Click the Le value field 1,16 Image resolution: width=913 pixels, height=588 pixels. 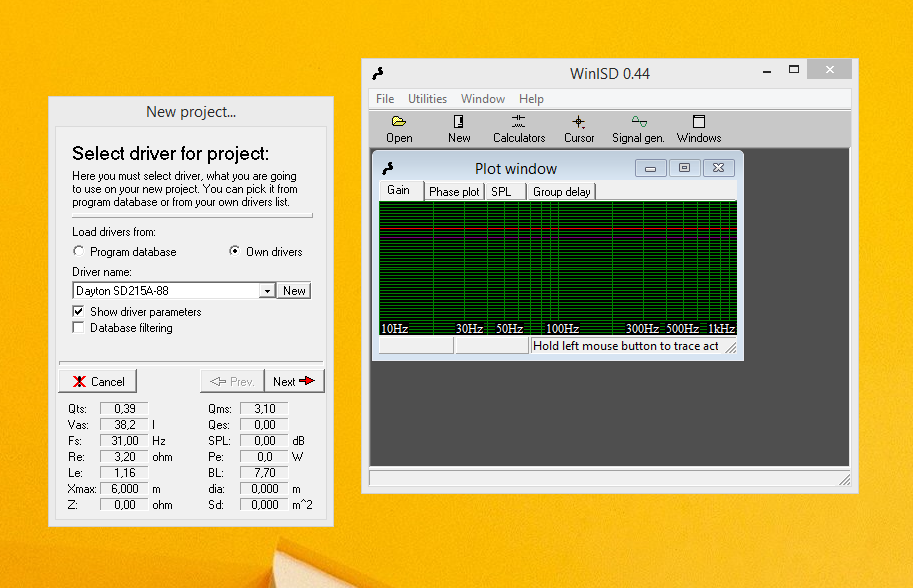[124, 472]
